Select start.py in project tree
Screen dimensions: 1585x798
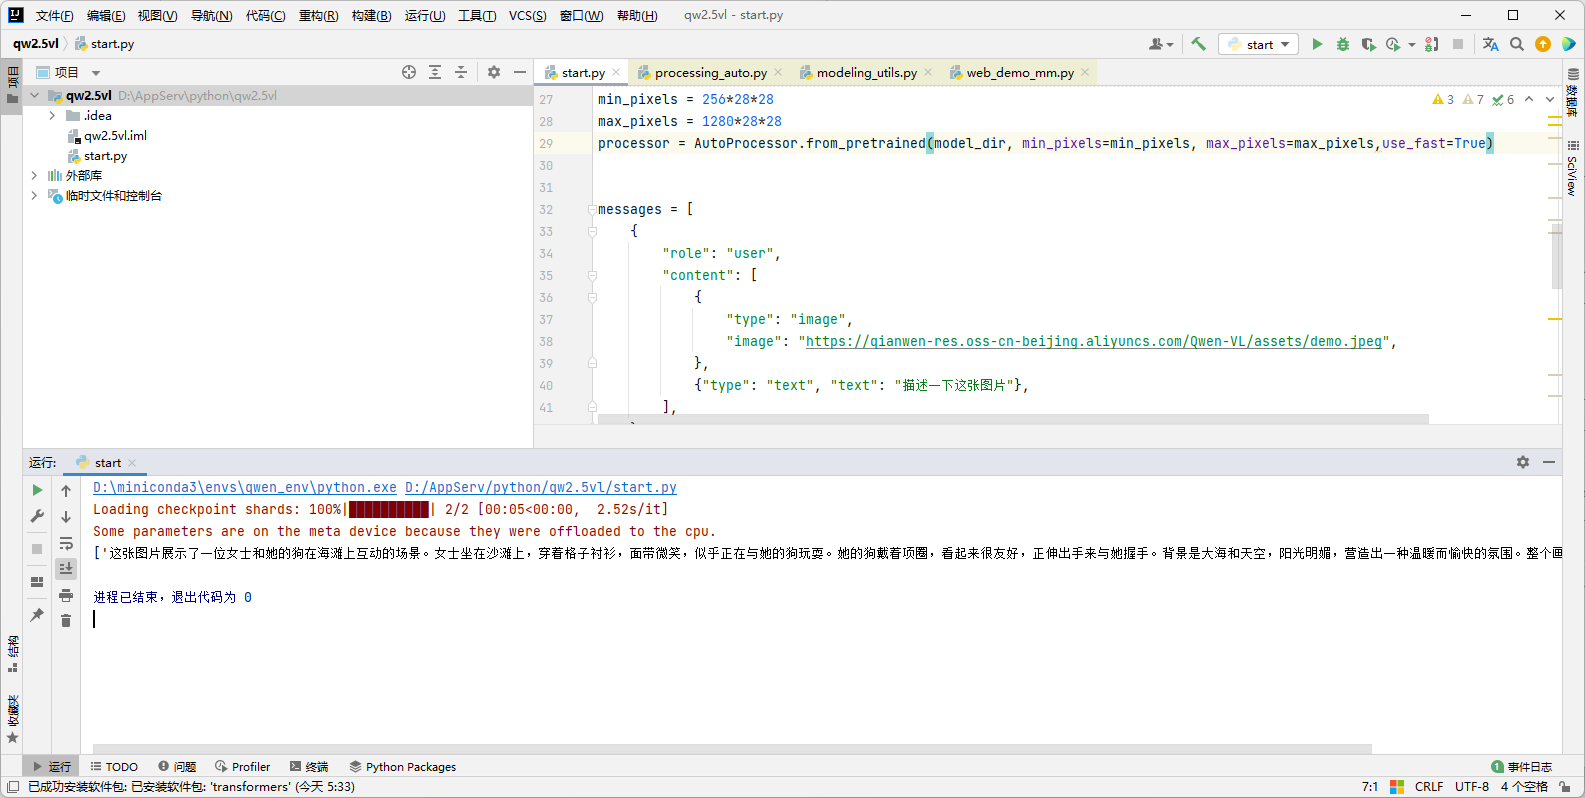click(105, 156)
